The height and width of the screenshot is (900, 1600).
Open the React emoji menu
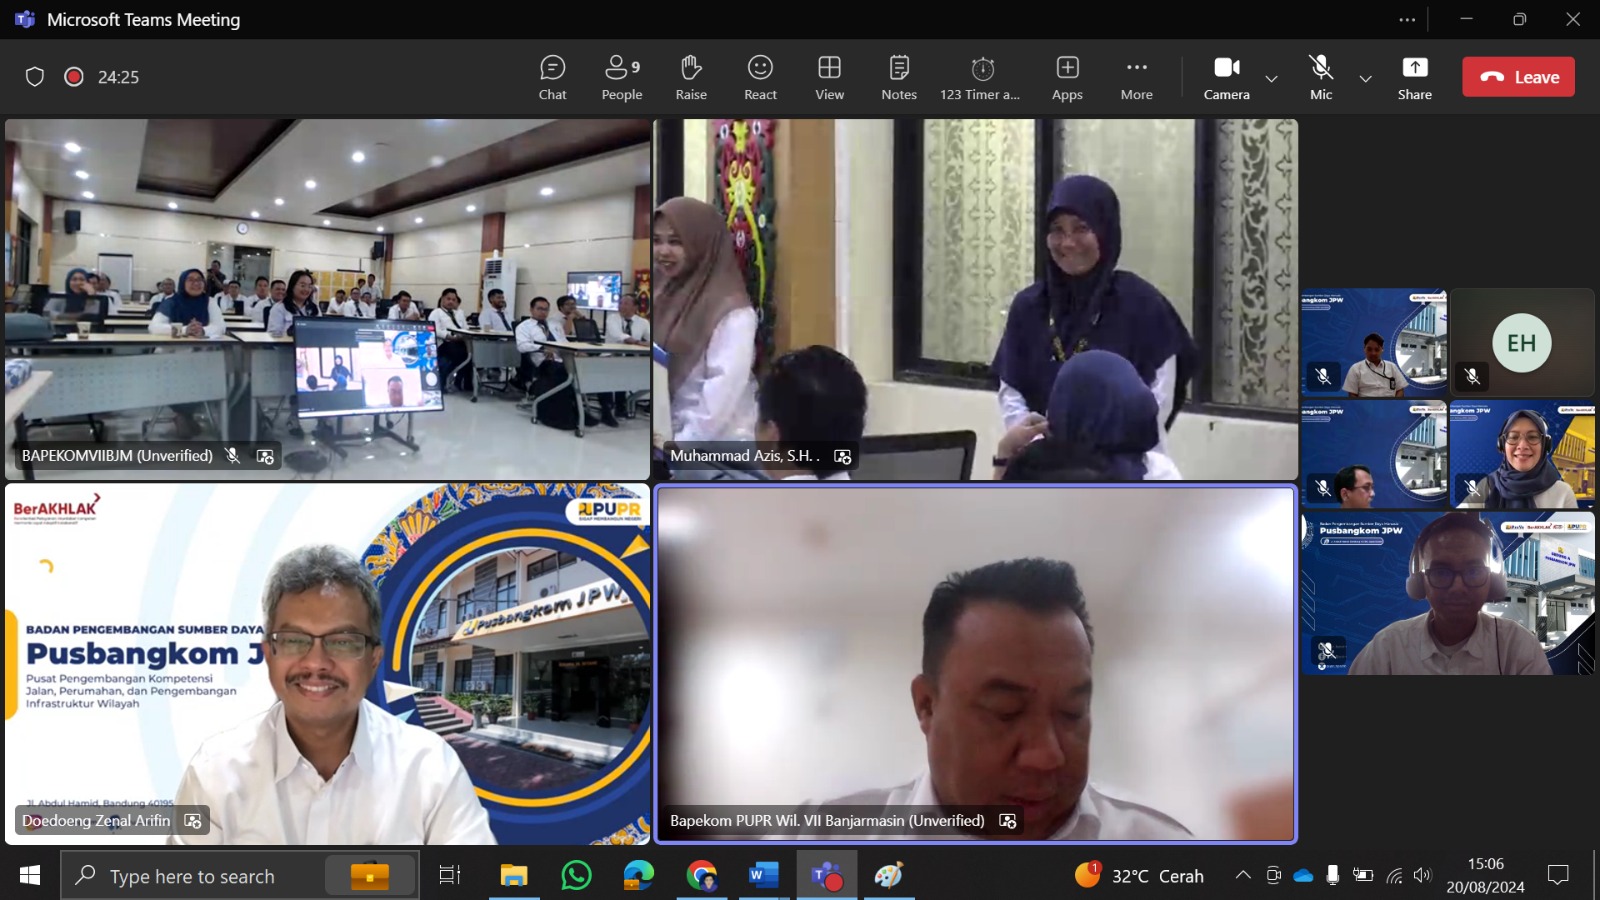coord(760,77)
